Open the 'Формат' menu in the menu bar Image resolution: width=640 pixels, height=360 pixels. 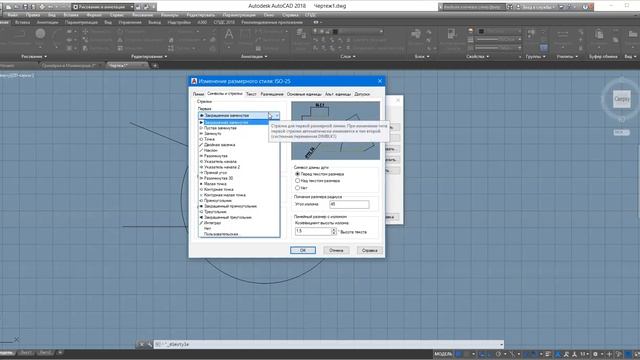pyautogui.click(x=94, y=15)
